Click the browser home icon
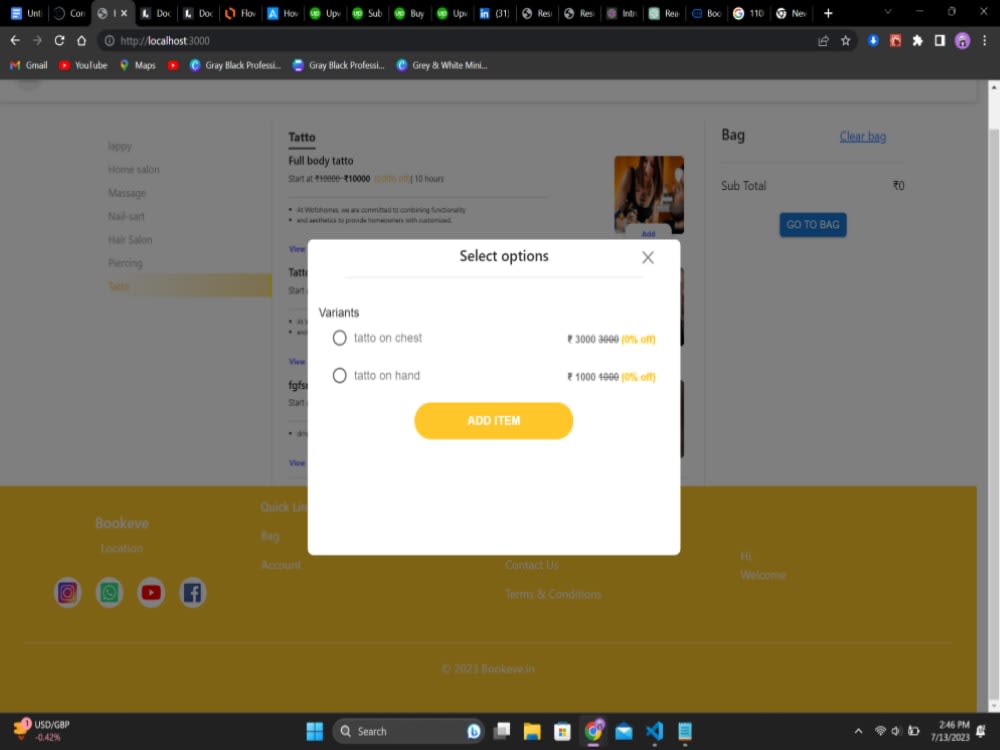This screenshot has height=750, width=1000. coord(82,41)
